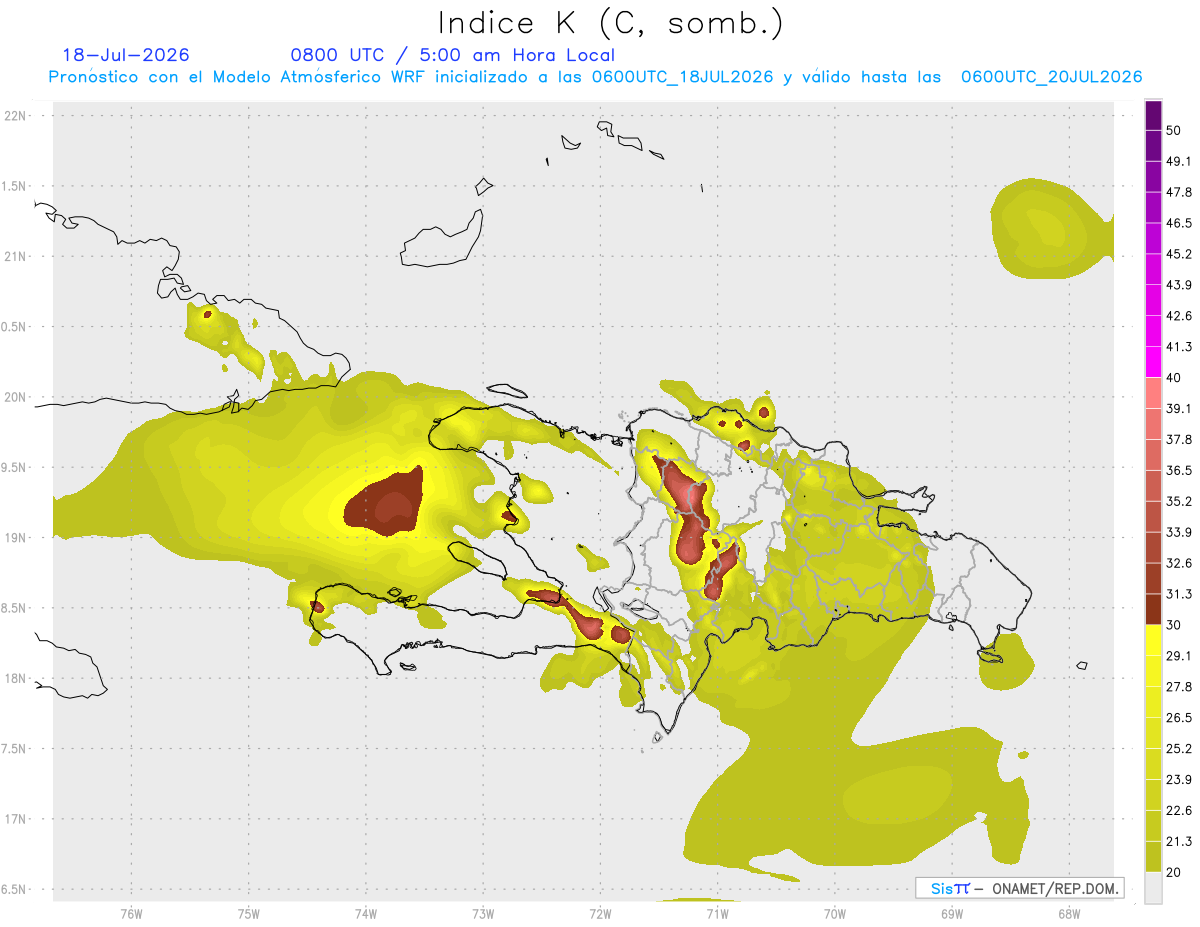Click the '26.5' value on the color scale
This screenshot has width=1200, height=927.
pos(1179,718)
